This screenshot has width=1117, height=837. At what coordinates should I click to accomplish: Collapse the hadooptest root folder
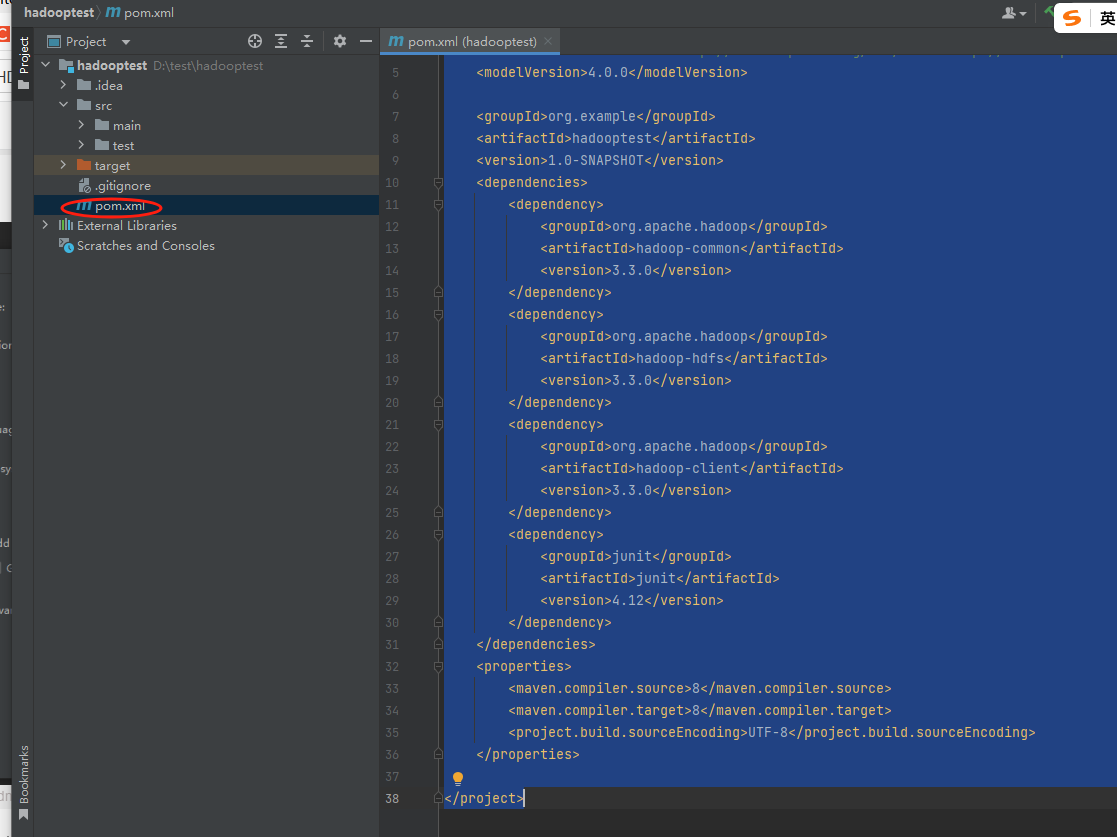pos(46,65)
